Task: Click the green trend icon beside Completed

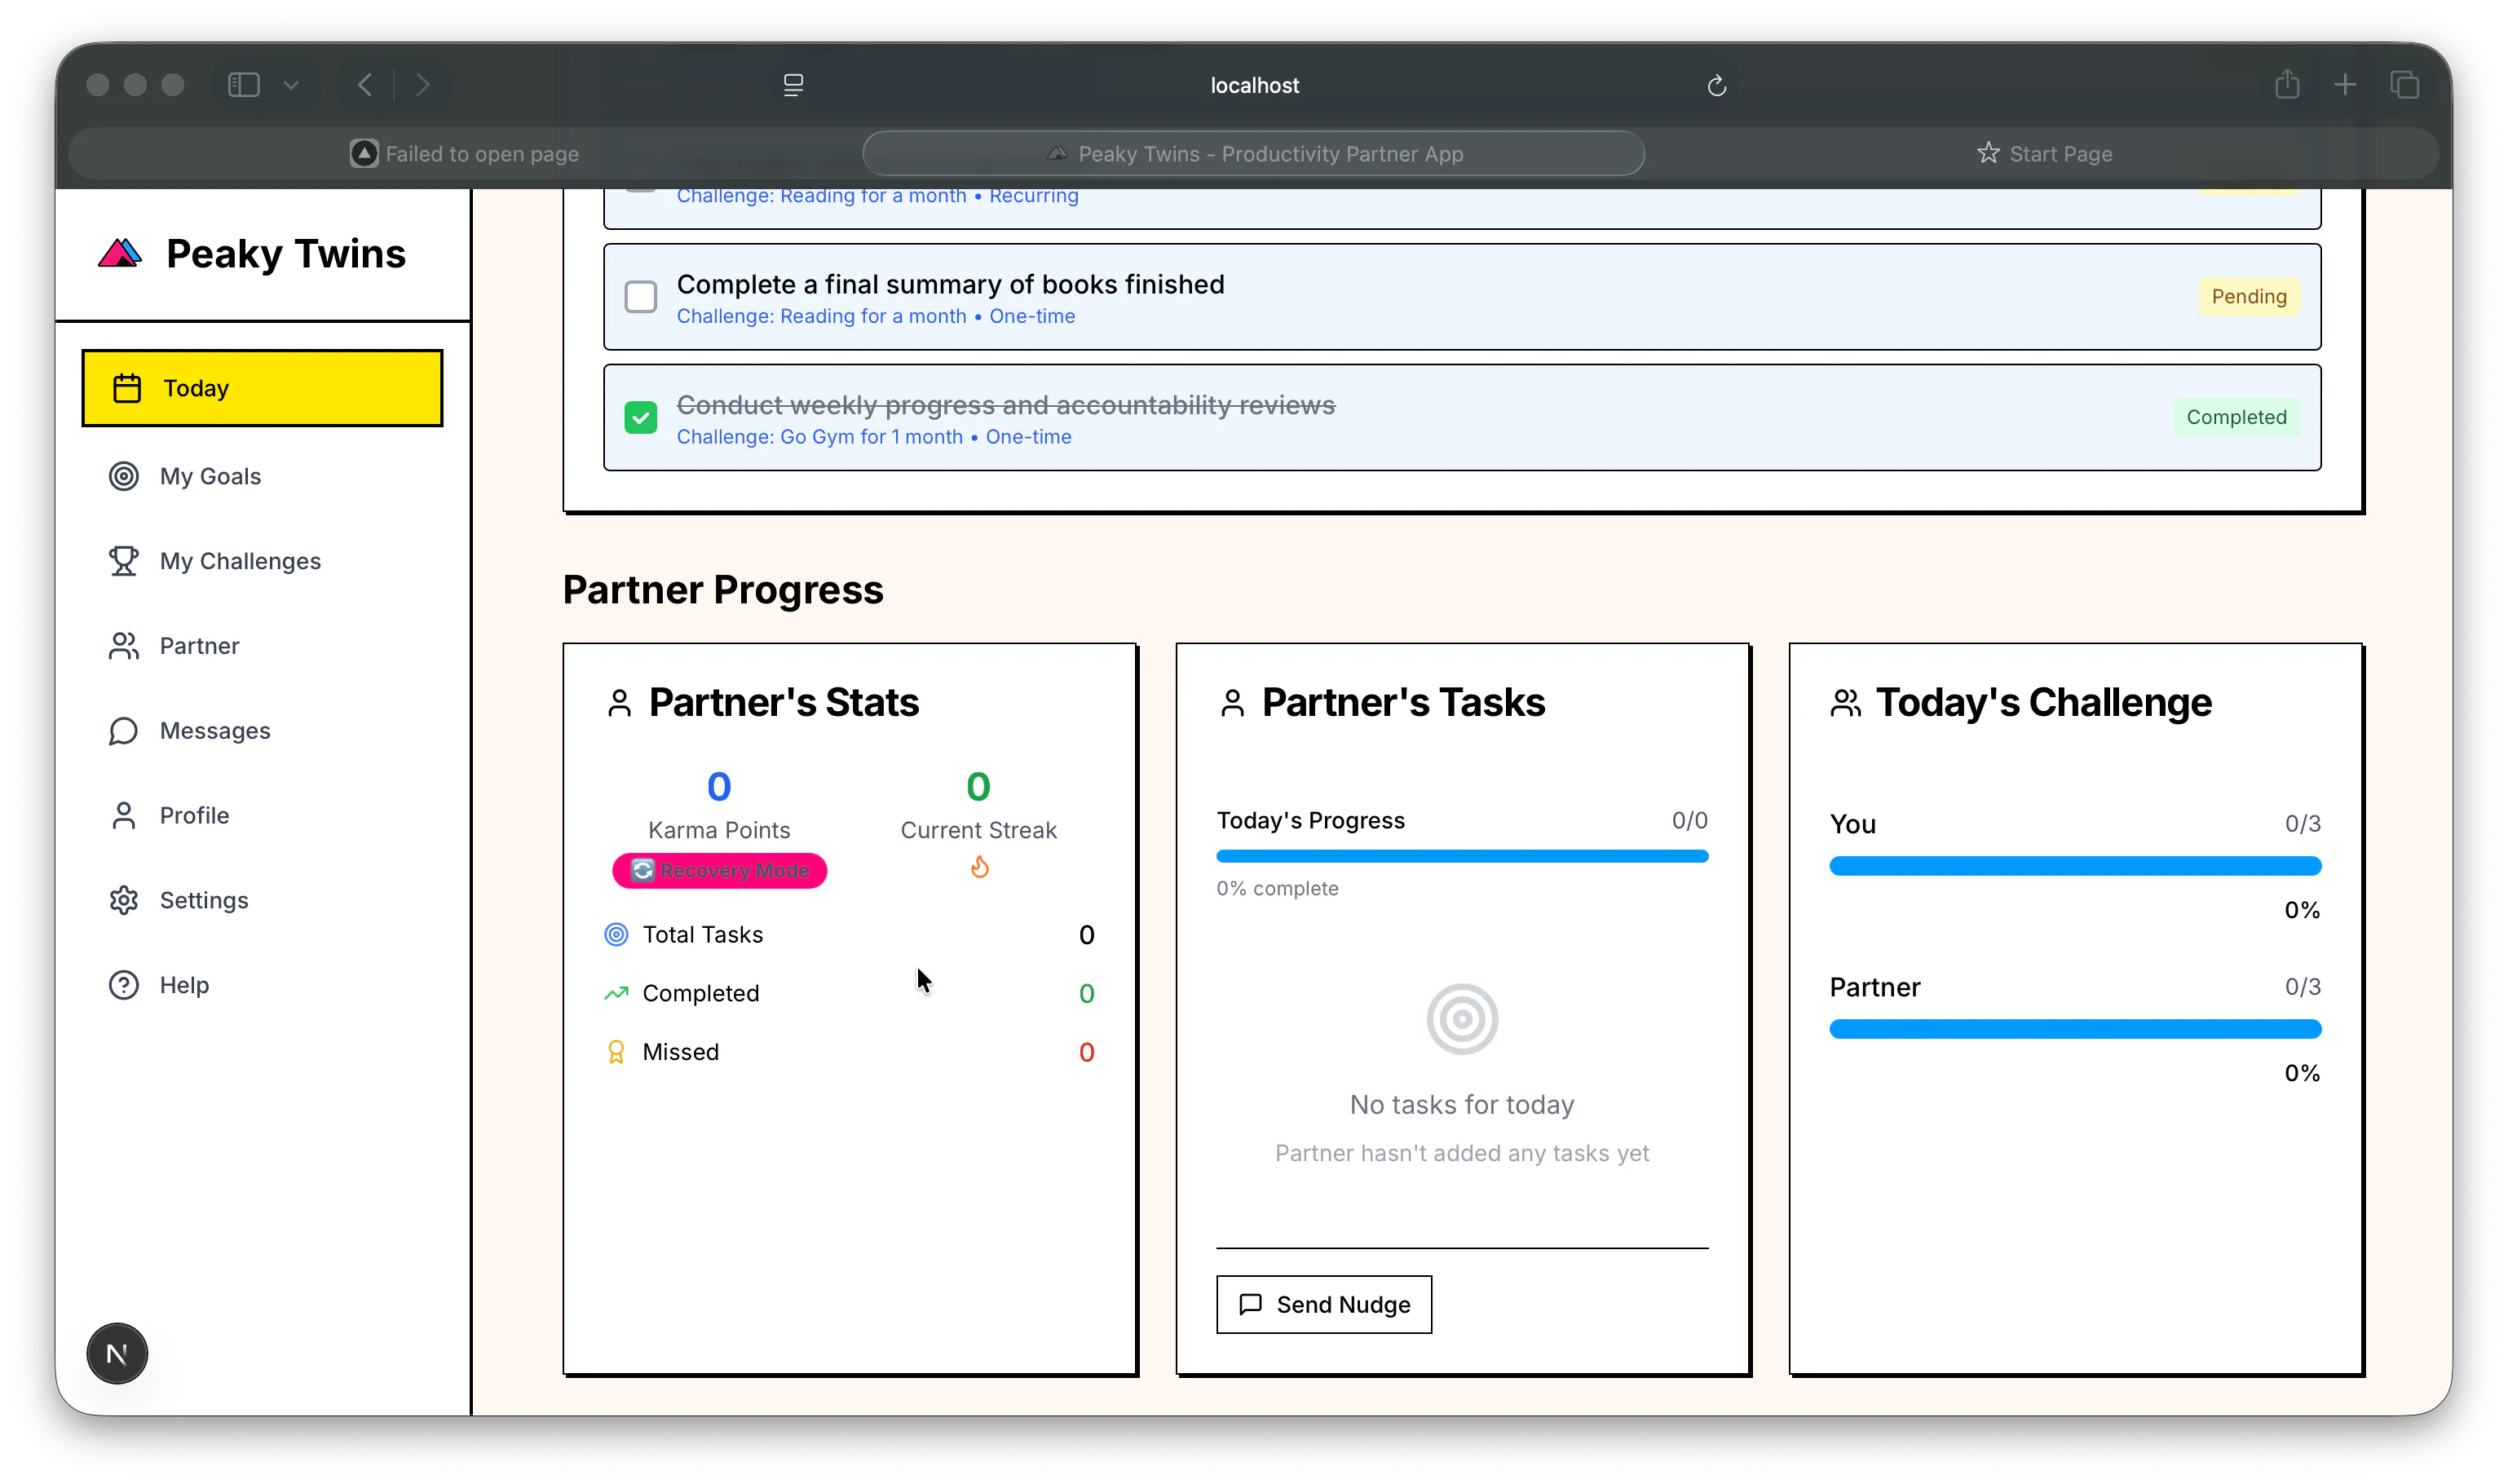Action: 617,993
